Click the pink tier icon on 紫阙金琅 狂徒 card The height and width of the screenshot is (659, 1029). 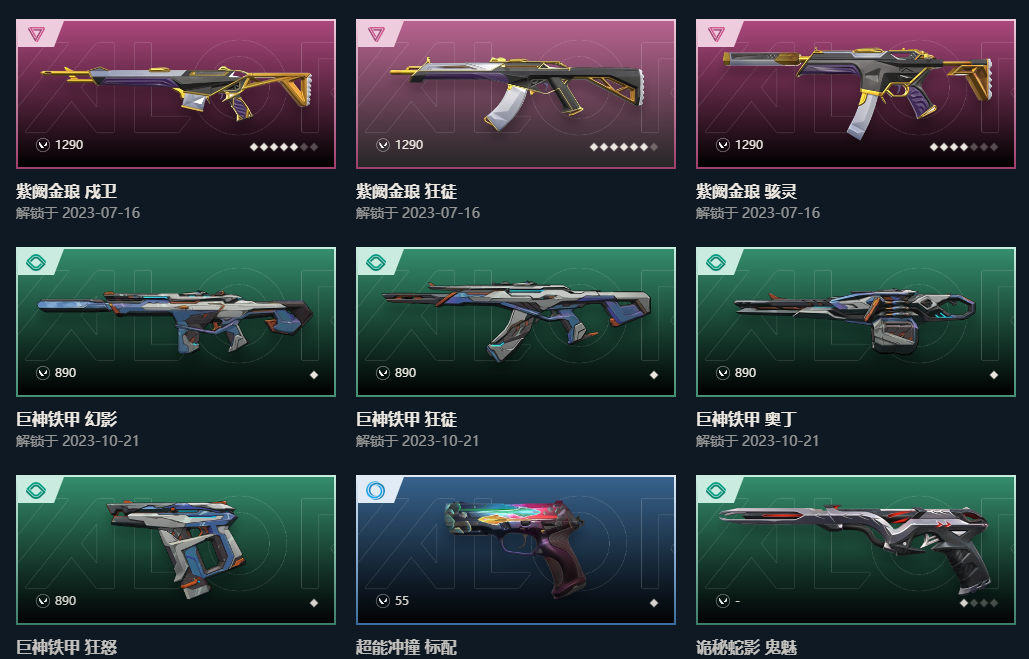(377, 34)
